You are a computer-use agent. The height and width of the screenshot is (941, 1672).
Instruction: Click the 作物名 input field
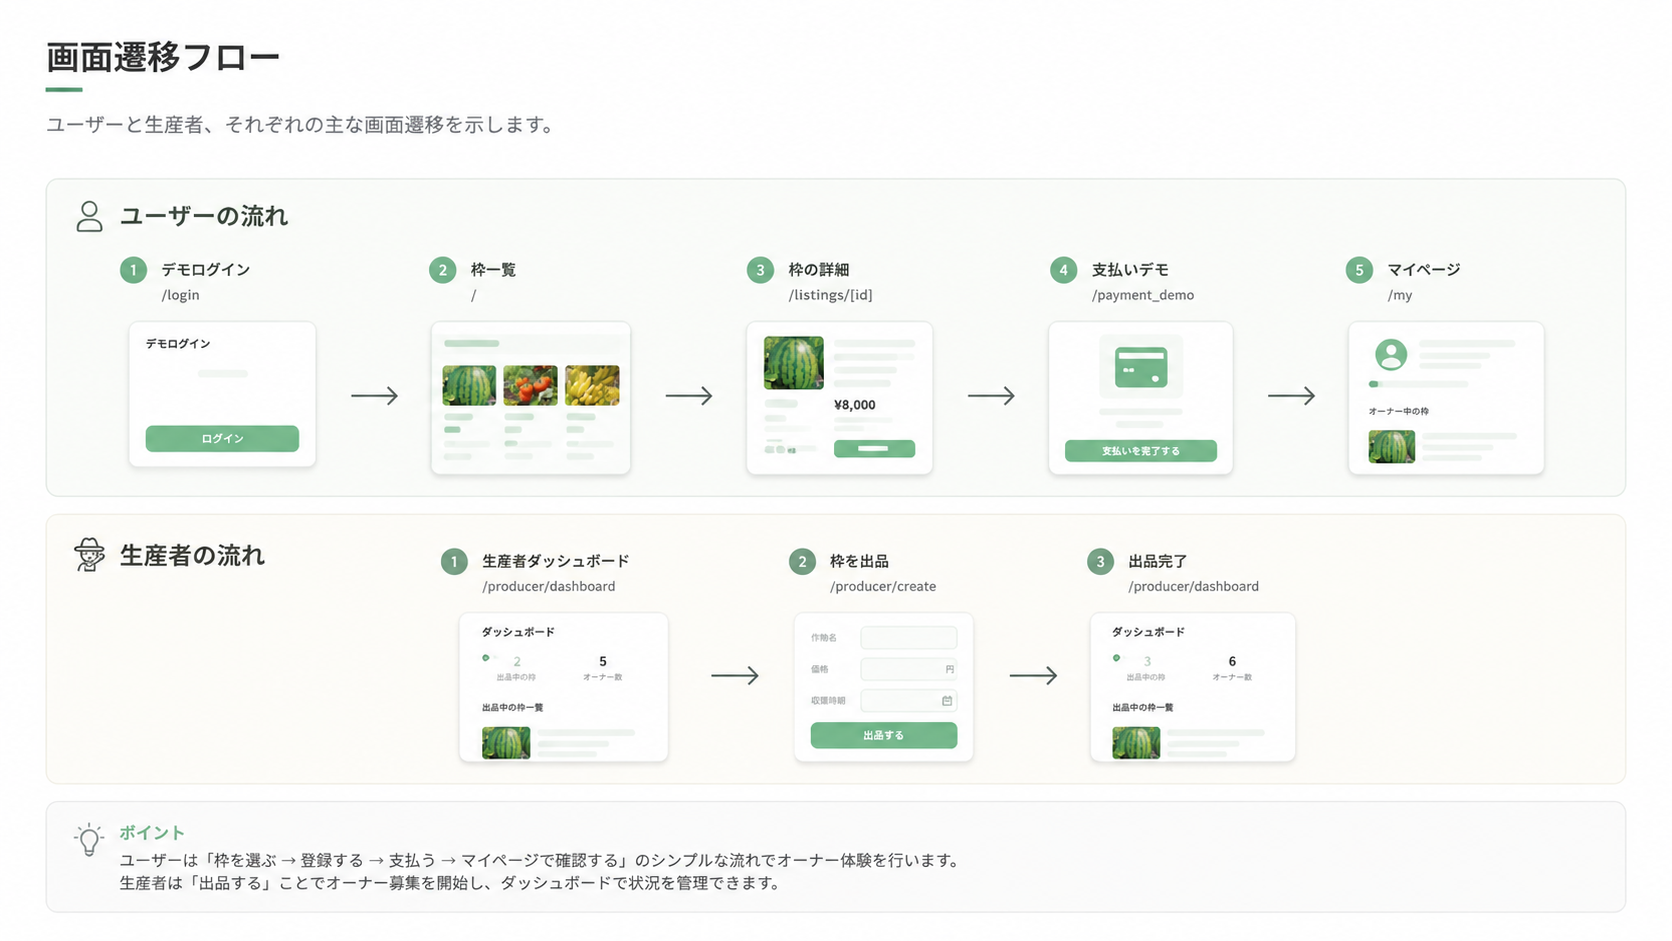click(909, 638)
